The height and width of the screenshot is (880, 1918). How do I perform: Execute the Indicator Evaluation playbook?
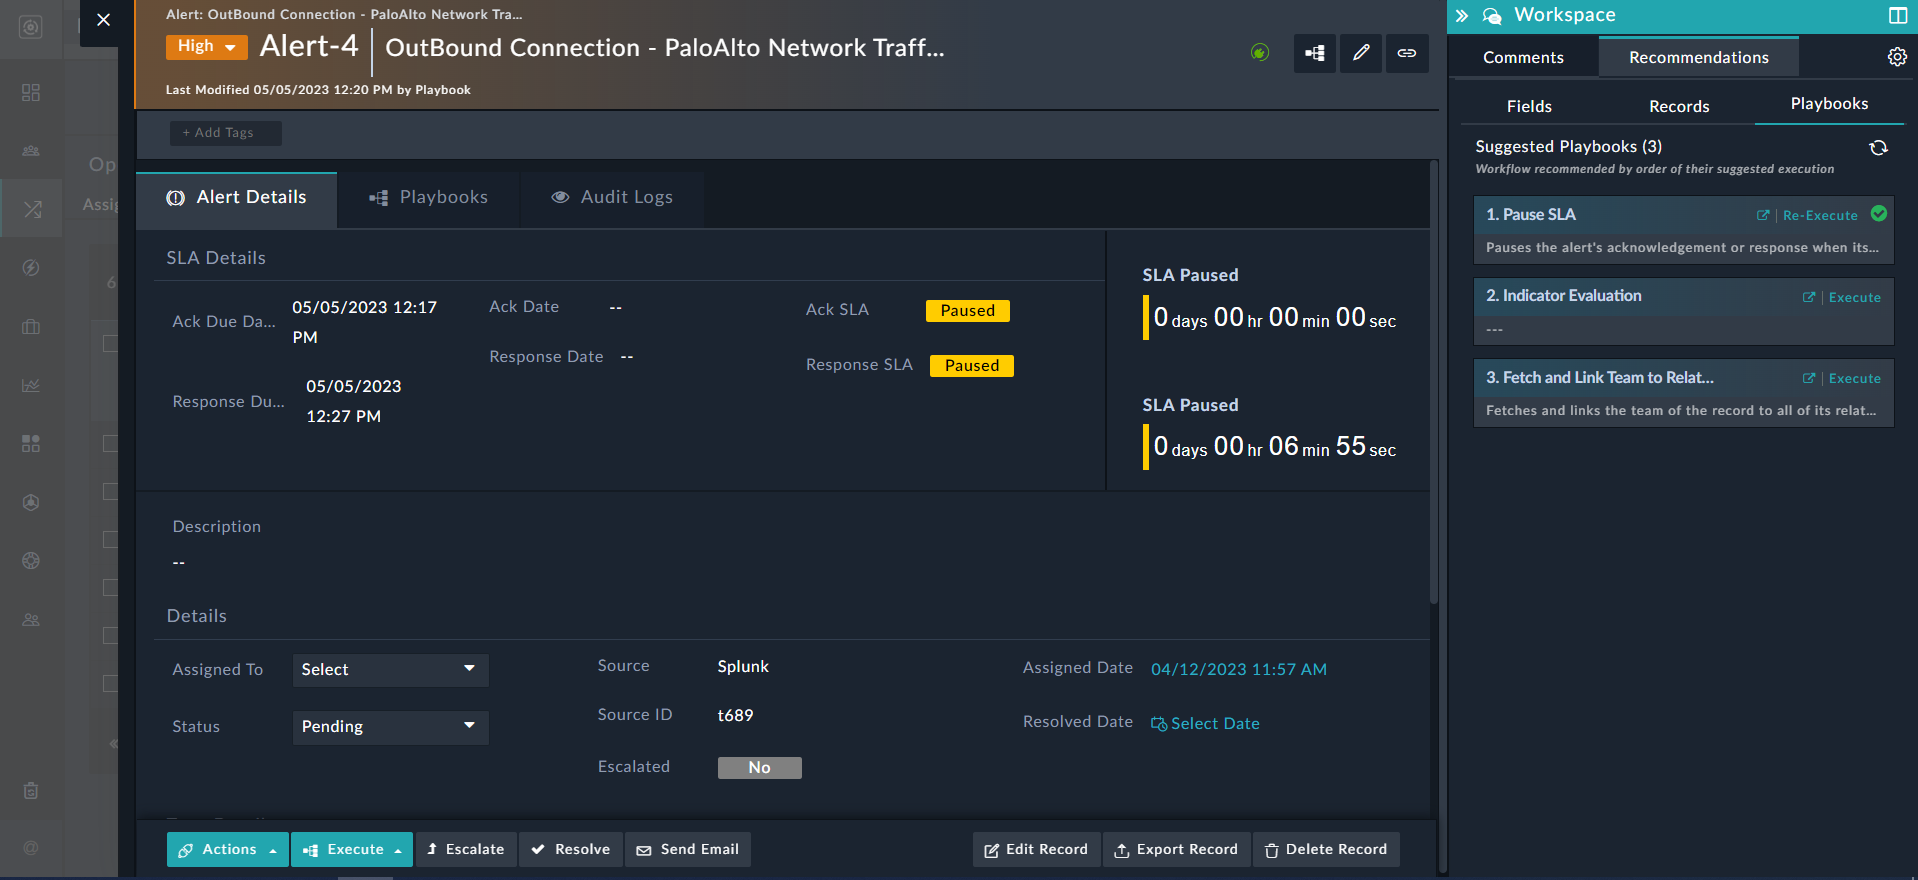tap(1854, 297)
